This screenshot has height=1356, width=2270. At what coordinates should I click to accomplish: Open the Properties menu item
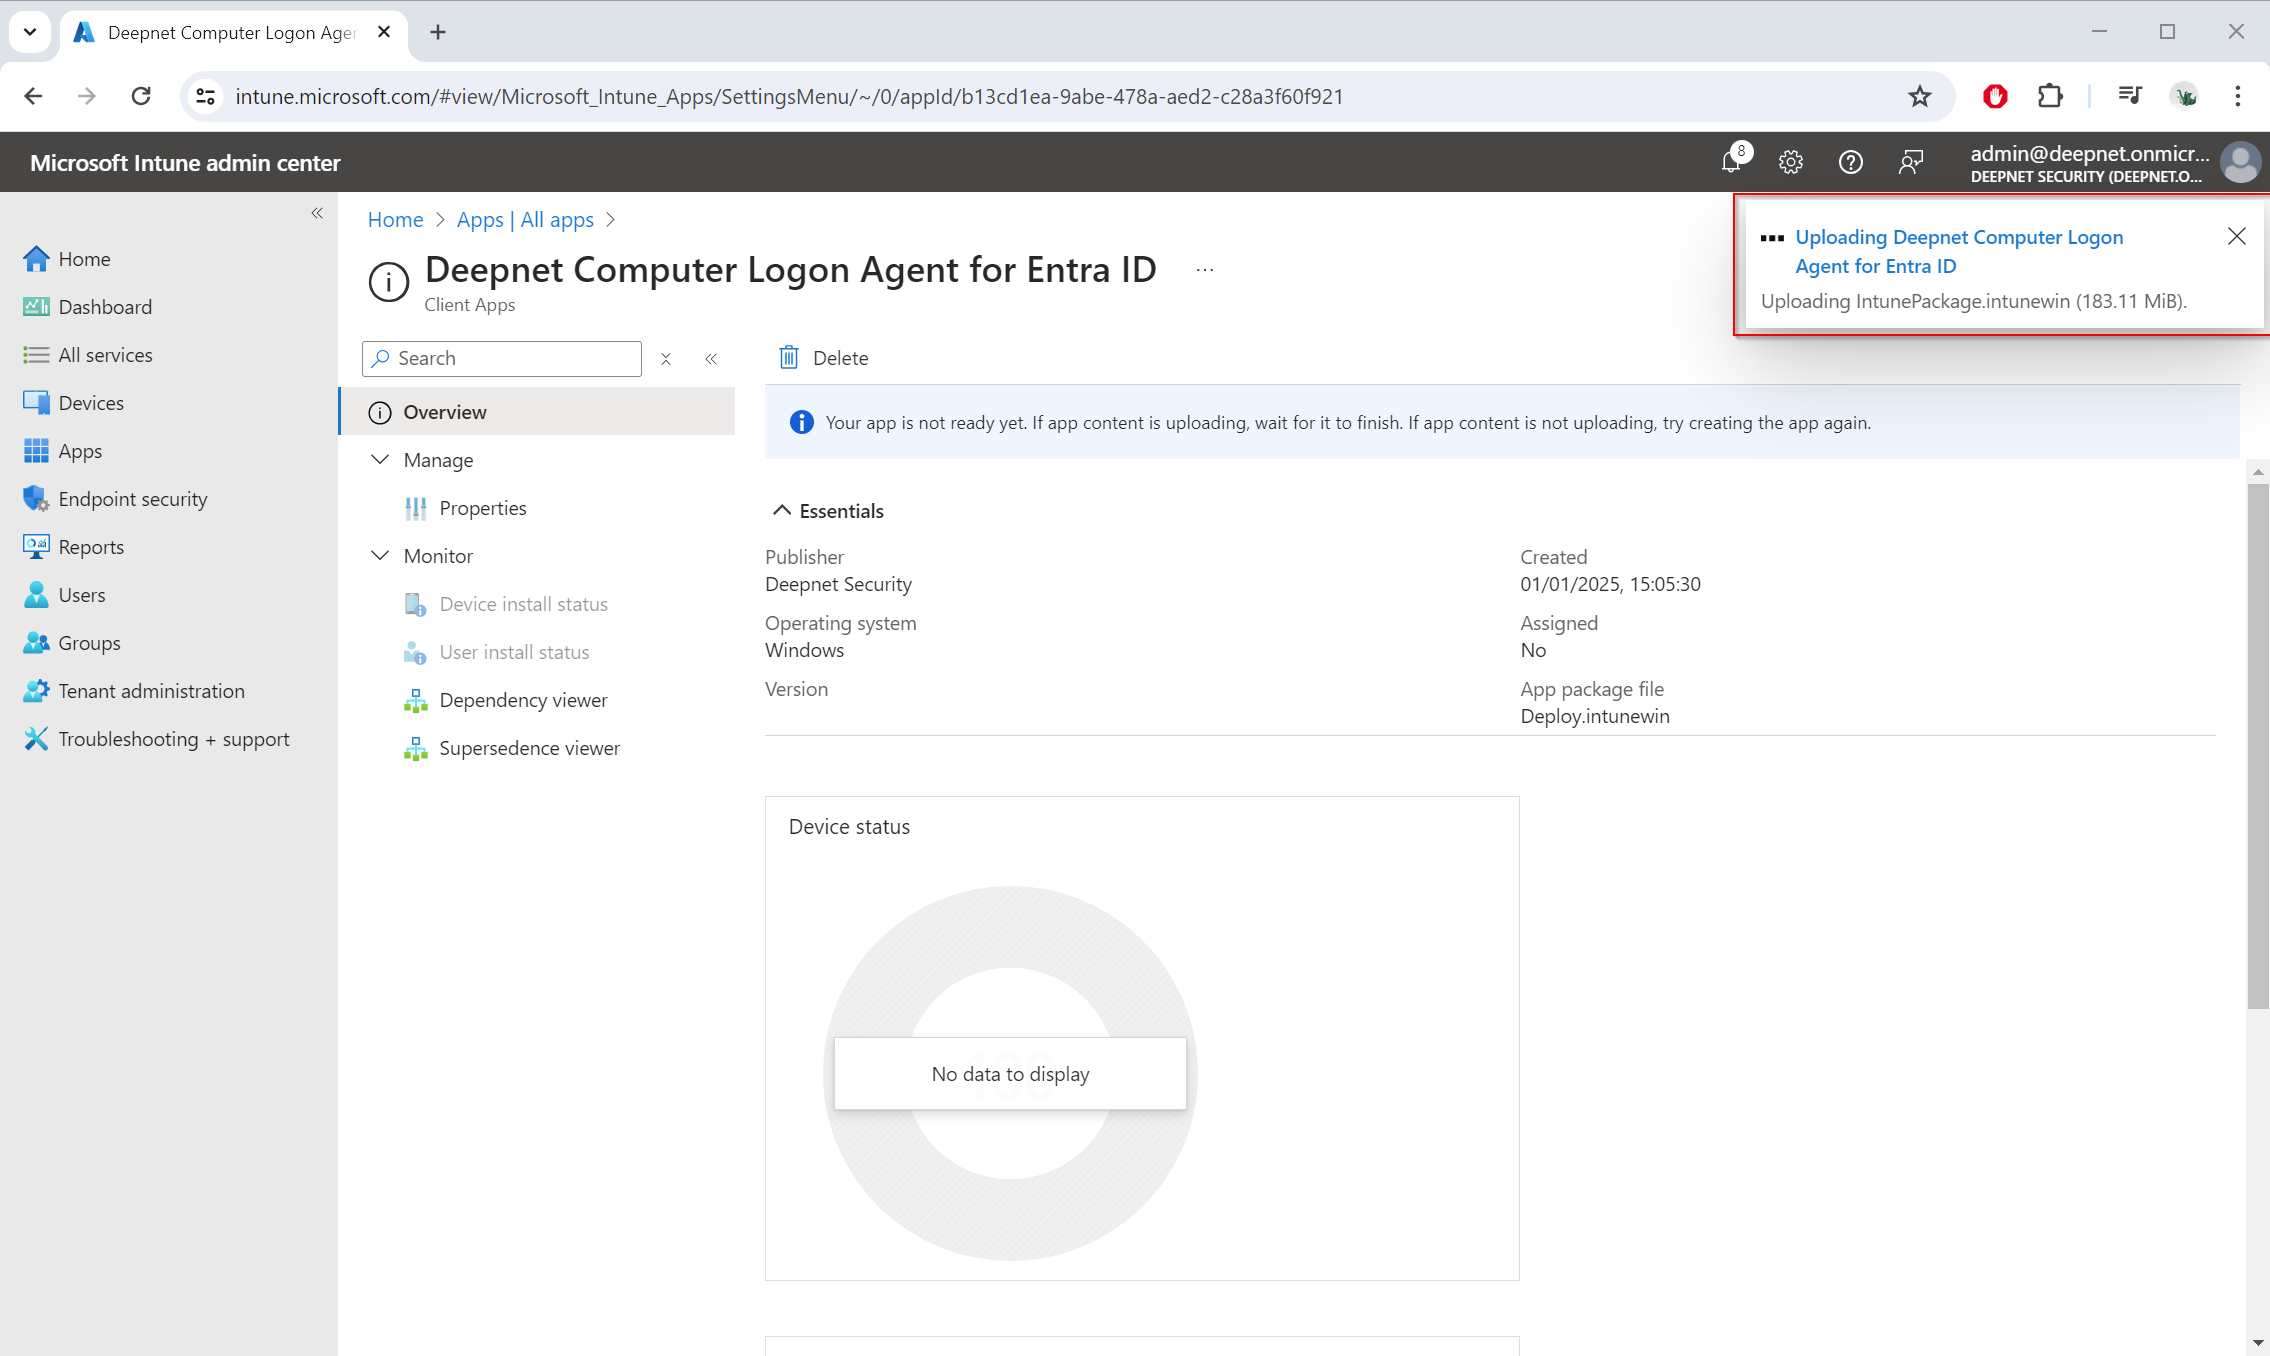tap(482, 508)
